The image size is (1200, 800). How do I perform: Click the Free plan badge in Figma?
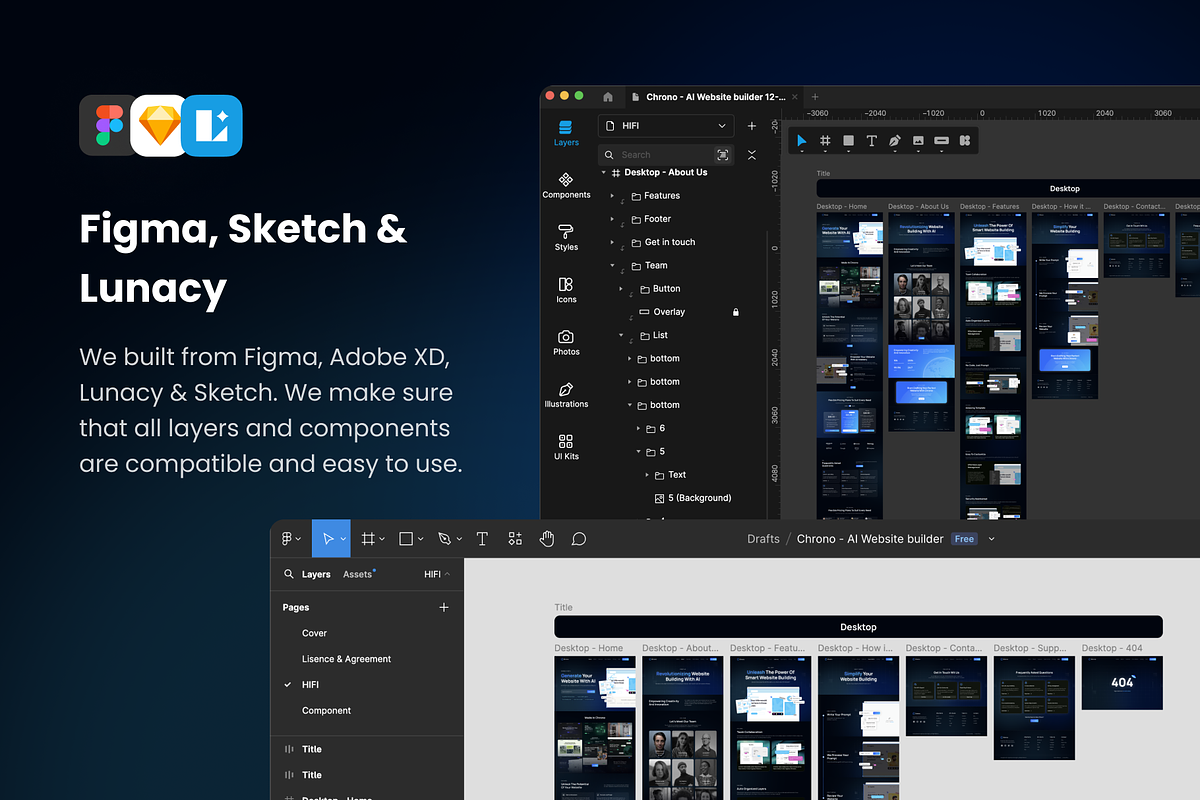[964, 539]
